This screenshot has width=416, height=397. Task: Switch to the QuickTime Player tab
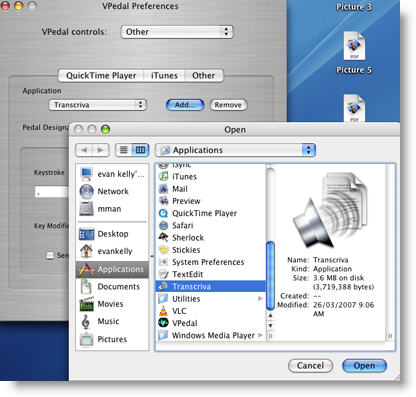pyautogui.click(x=101, y=76)
